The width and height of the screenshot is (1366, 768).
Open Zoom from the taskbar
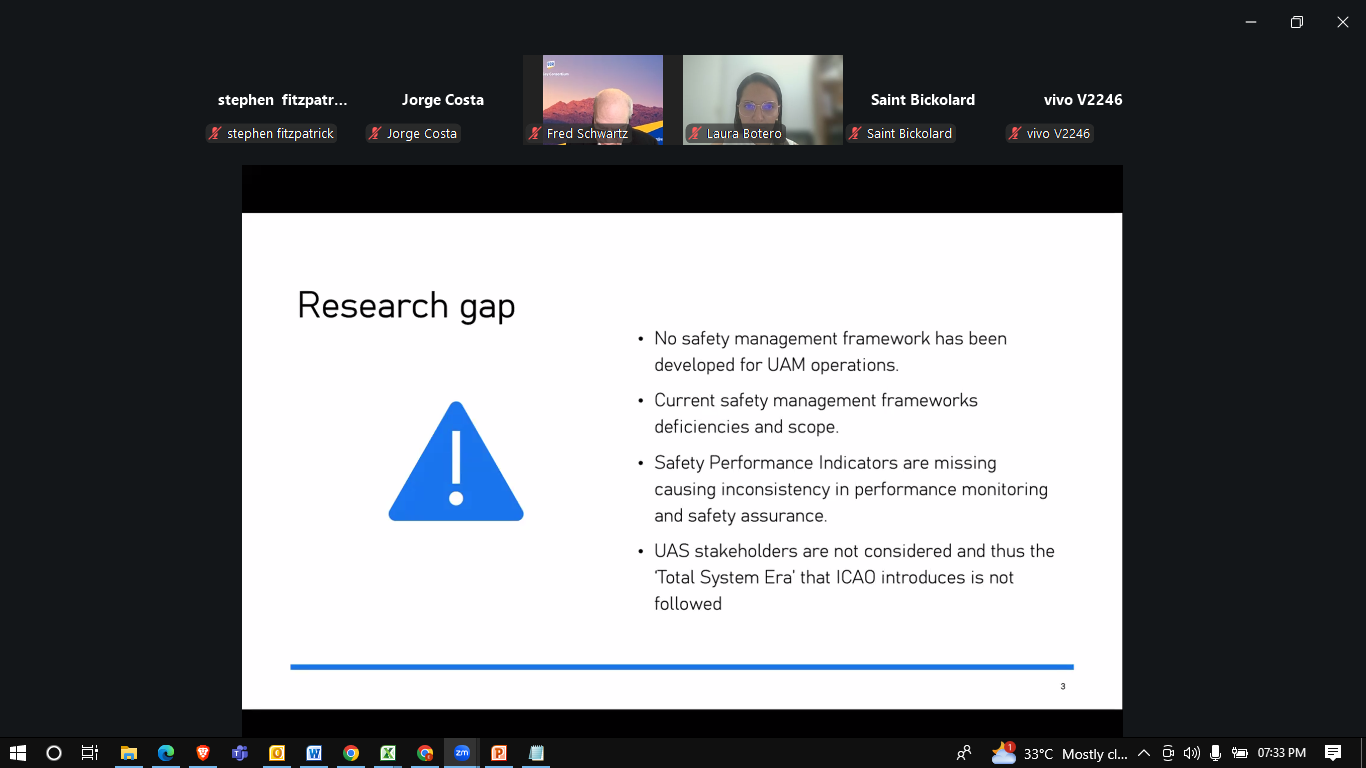462,753
